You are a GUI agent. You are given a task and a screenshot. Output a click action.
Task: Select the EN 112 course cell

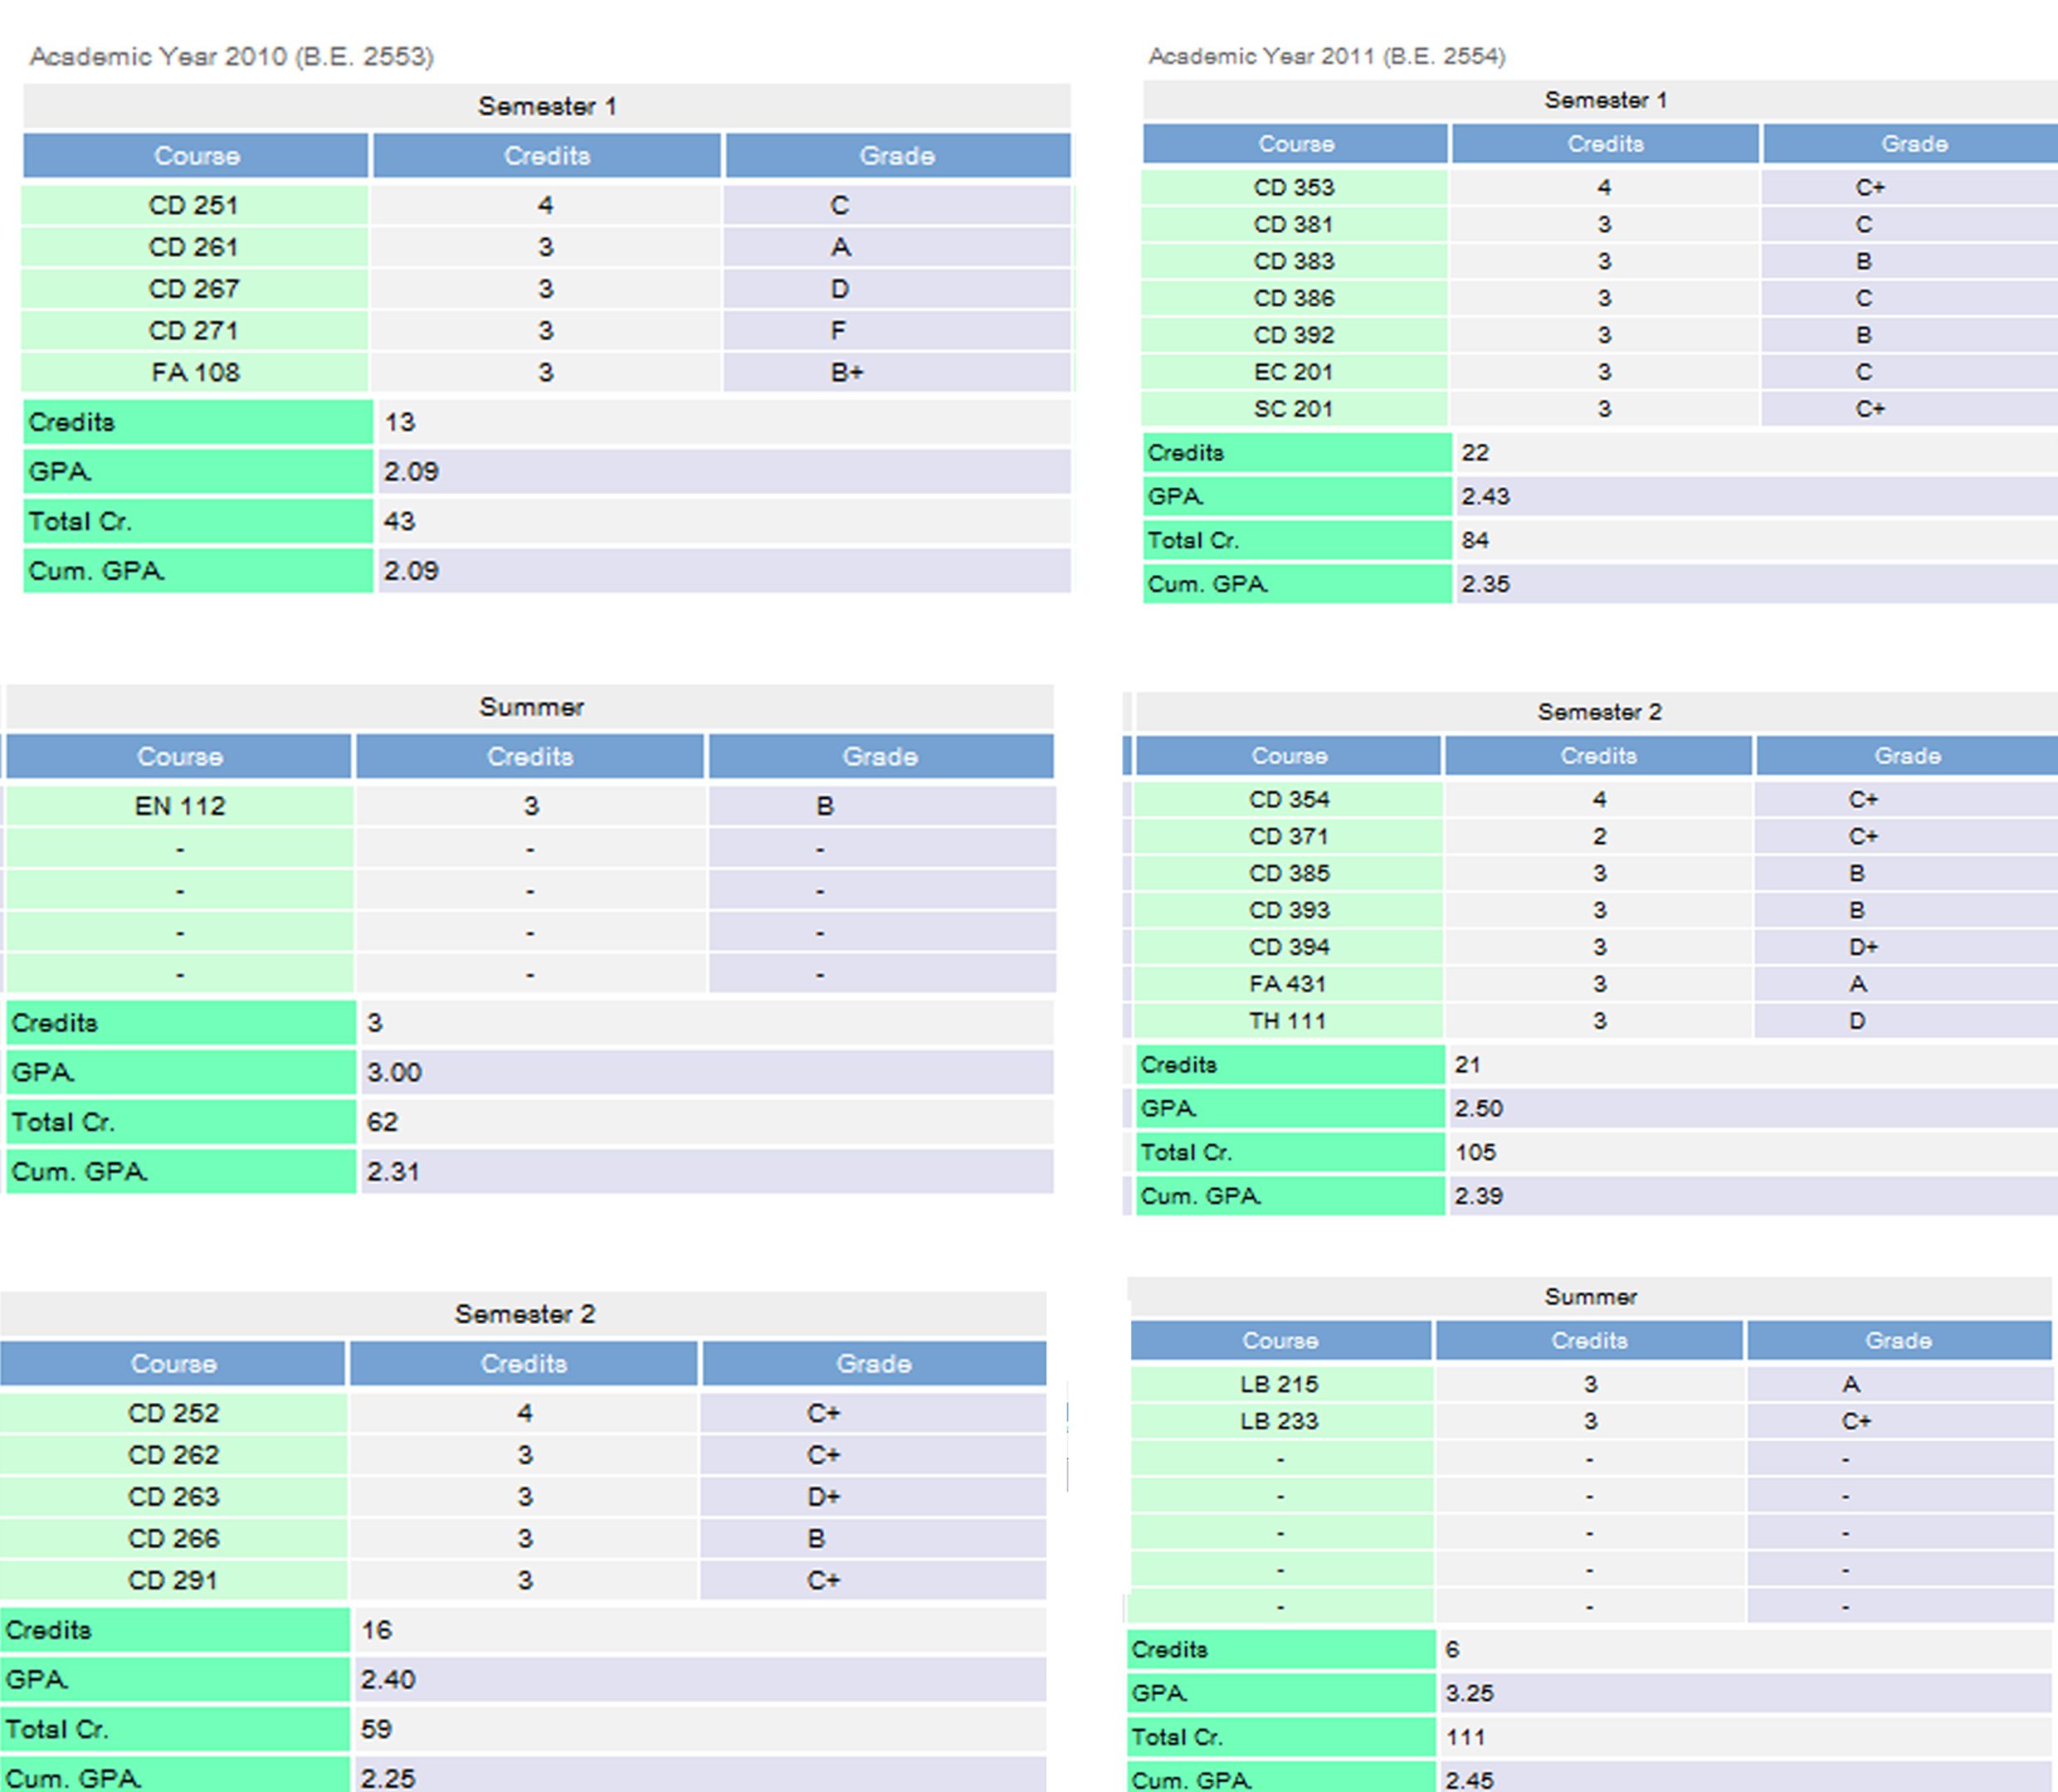click(x=180, y=806)
